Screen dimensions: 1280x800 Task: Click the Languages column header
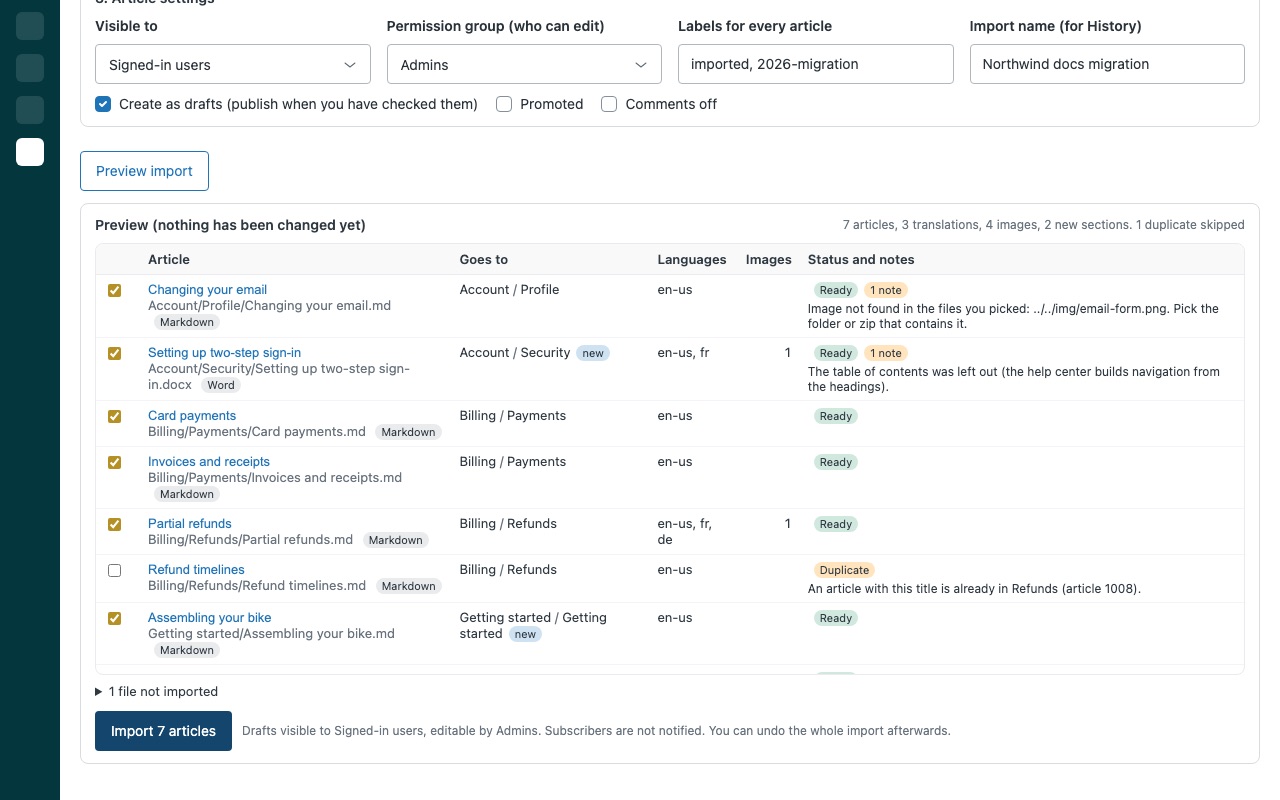(692, 259)
